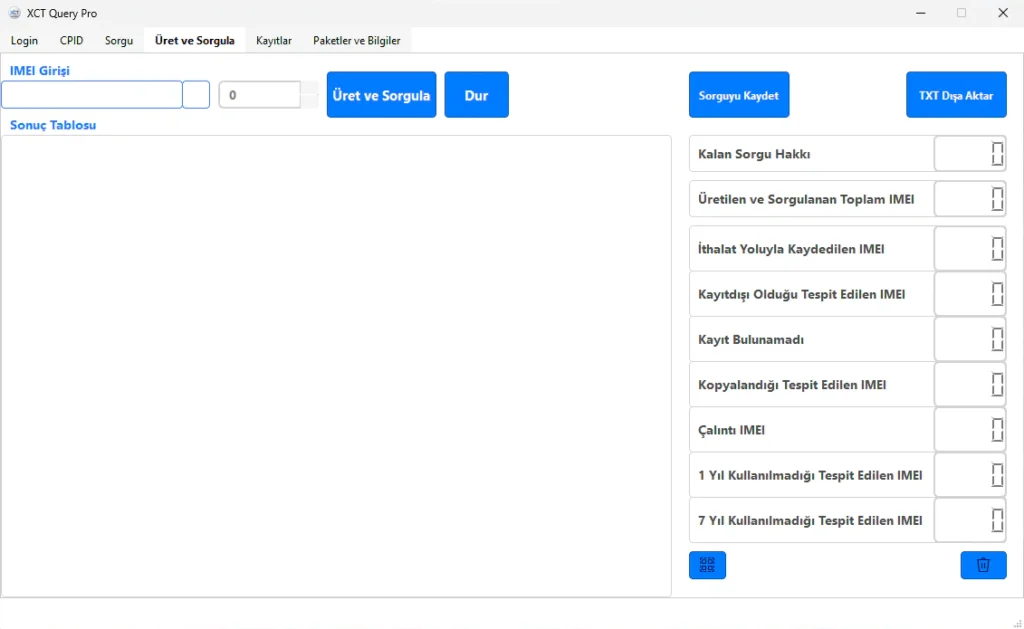Click the Kalan Sorgu Hakkı counter box
Image resolution: width=1024 pixels, height=629 pixels.
tap(970, 154)
